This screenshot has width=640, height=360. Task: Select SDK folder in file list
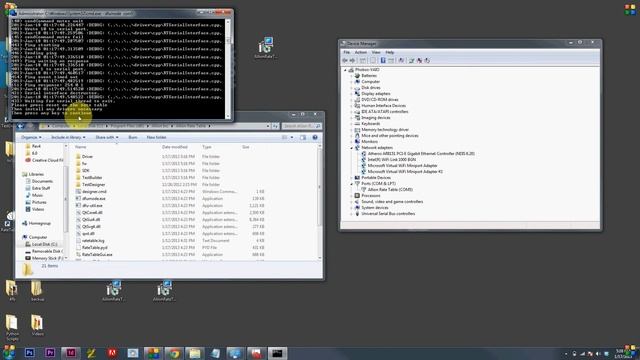click(x=85, y=171)
